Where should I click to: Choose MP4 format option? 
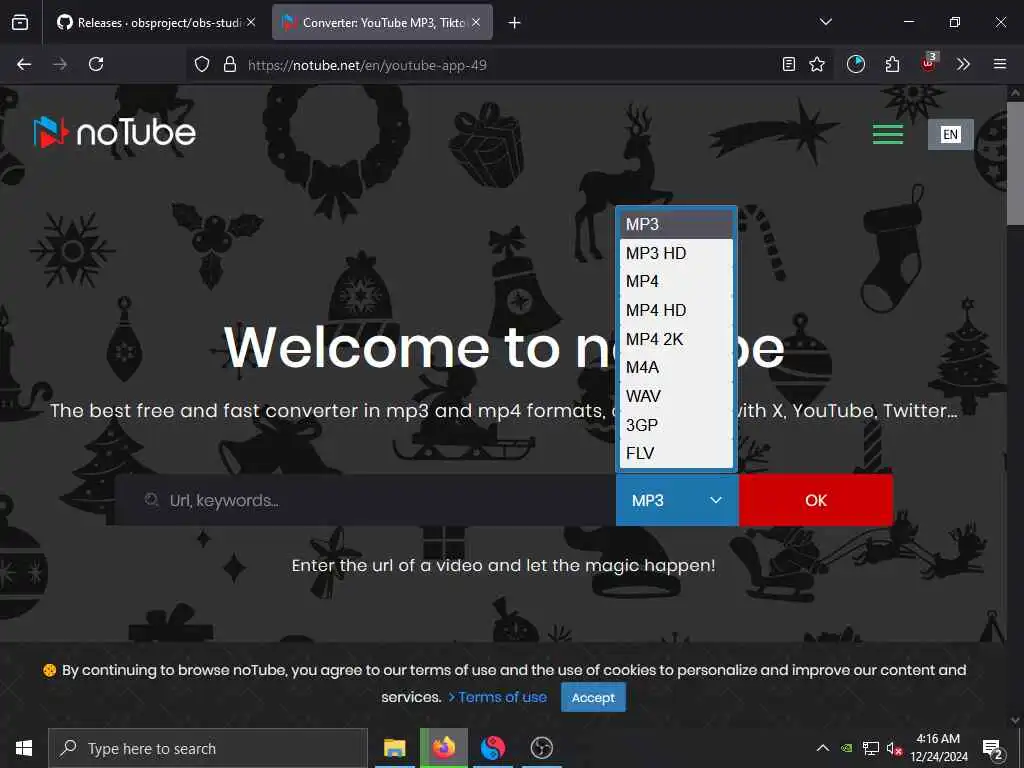(x=676, y=281)
